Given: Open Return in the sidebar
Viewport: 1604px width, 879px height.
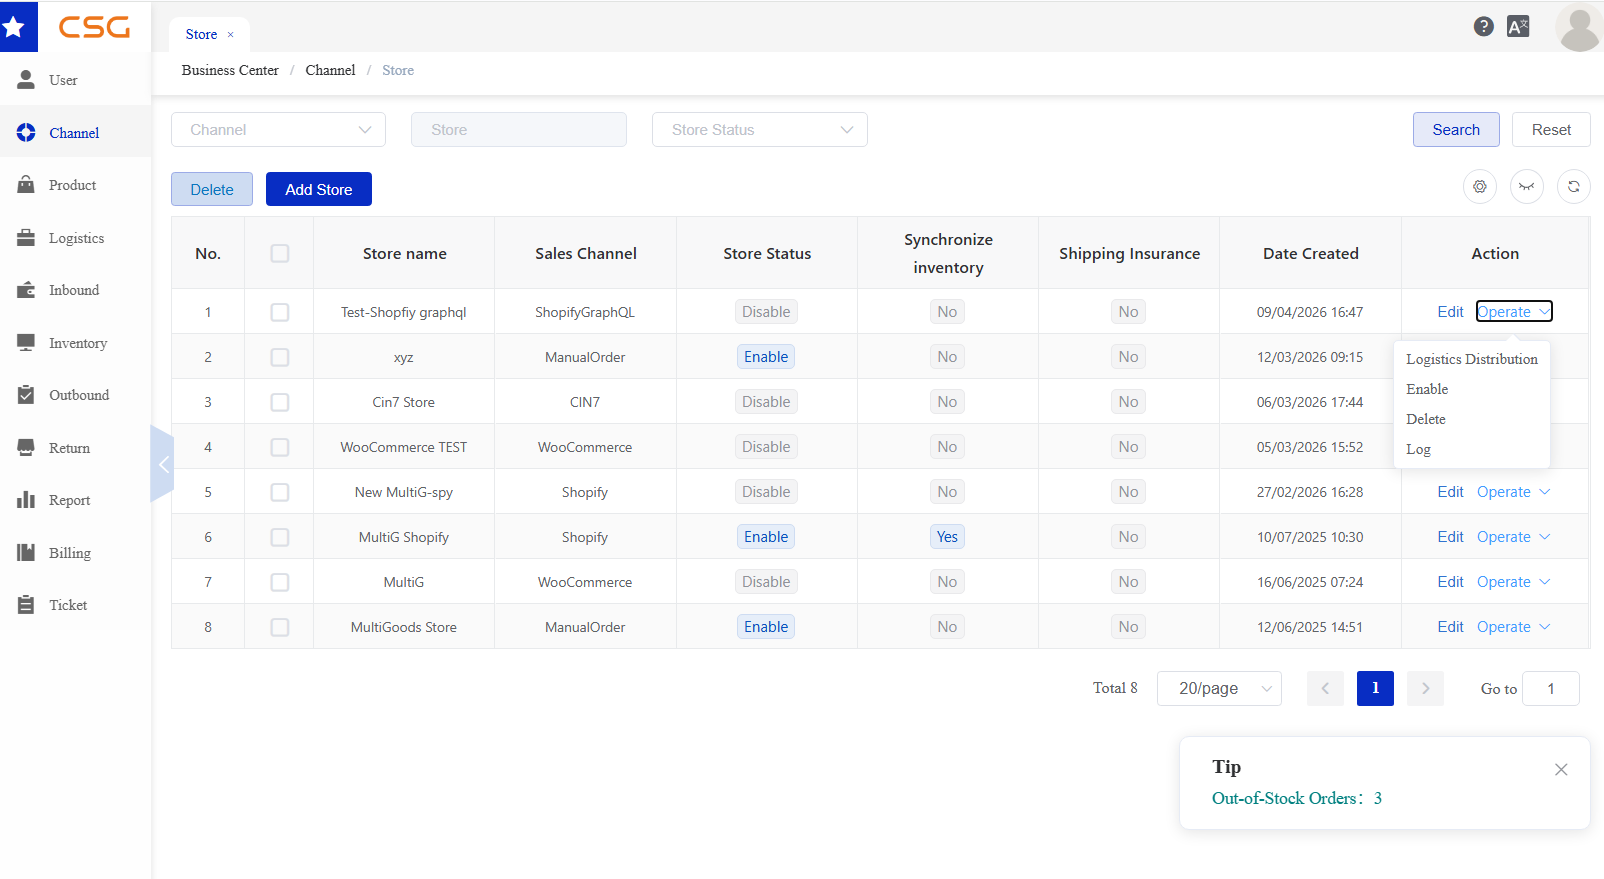Looking at the screenshot, I should (x=76, y=448).
